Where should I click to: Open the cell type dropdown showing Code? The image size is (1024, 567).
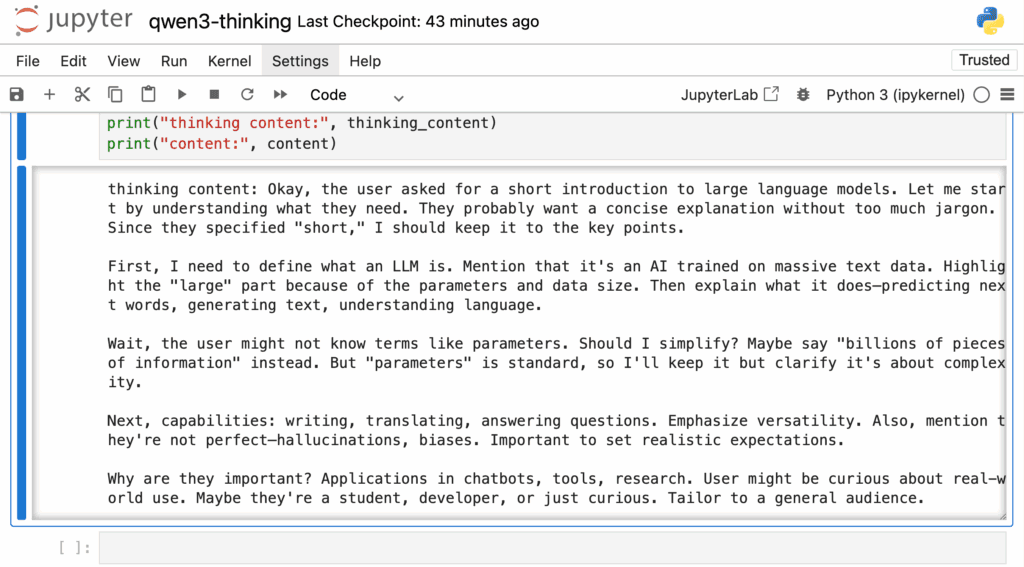pos(356,95)
